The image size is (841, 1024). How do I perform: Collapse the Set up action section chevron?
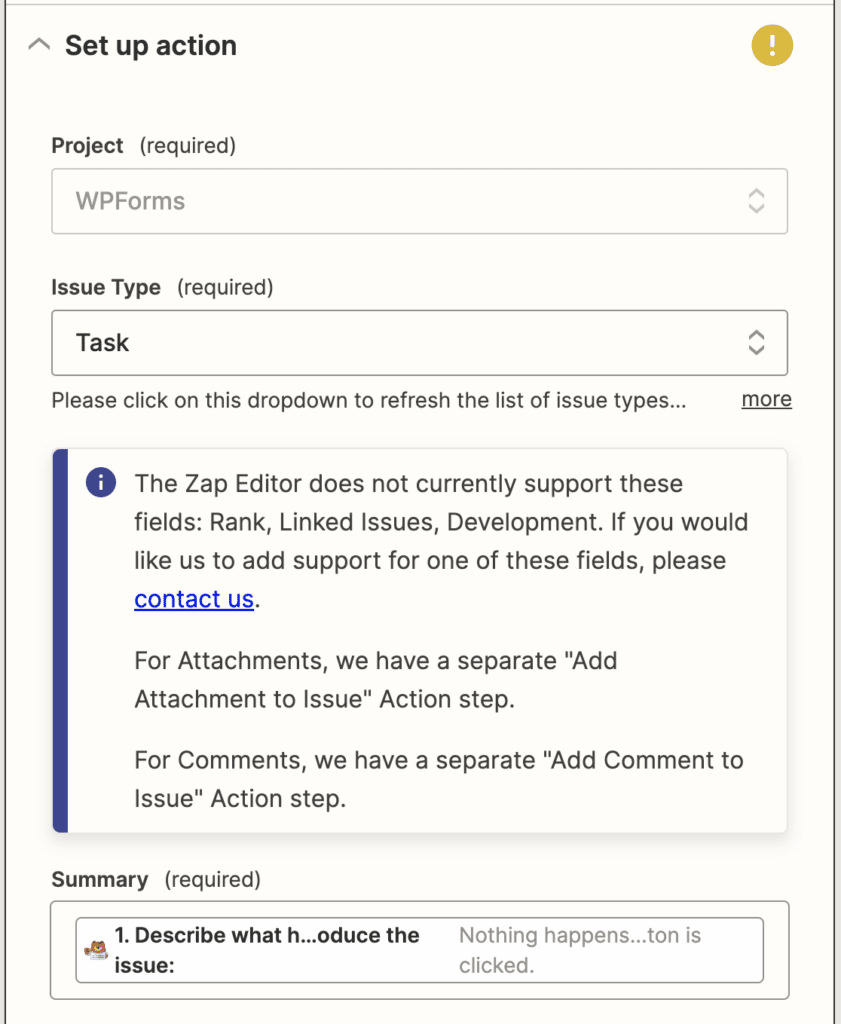(x=38, y=44)
